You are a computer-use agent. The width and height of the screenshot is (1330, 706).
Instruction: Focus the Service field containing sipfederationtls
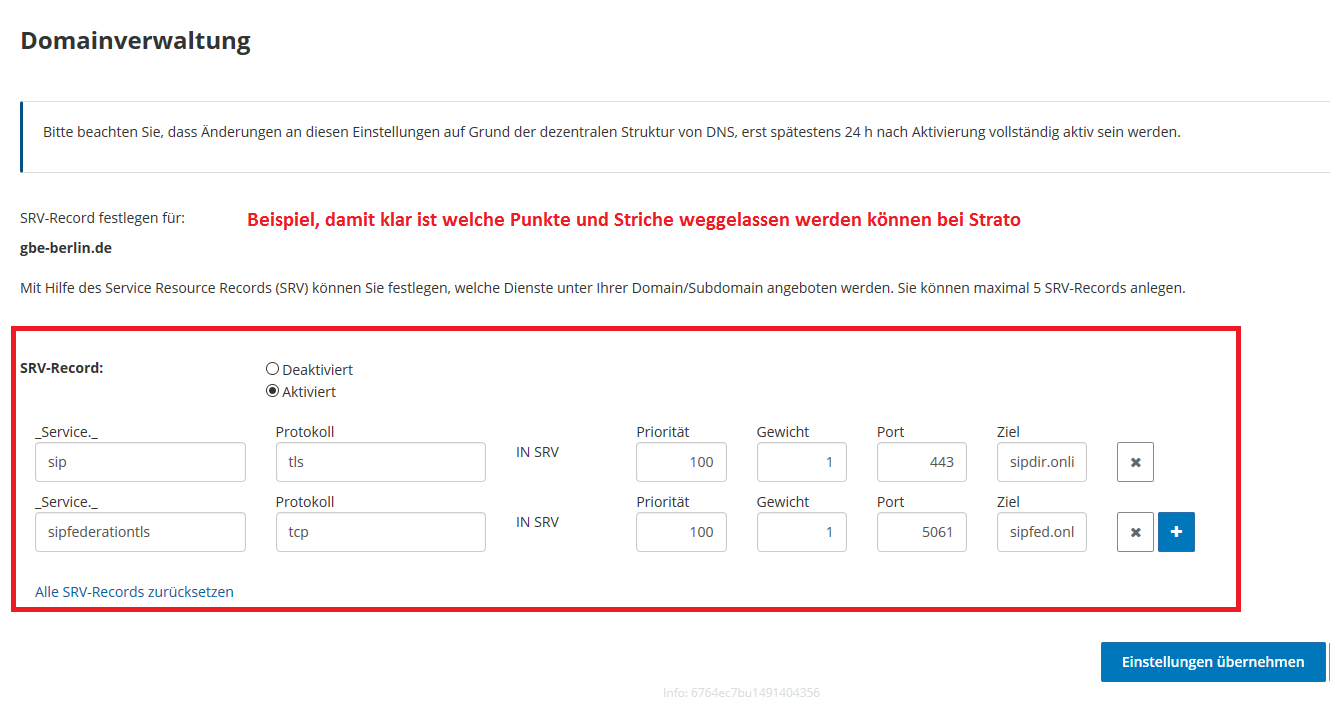(140, 532)
